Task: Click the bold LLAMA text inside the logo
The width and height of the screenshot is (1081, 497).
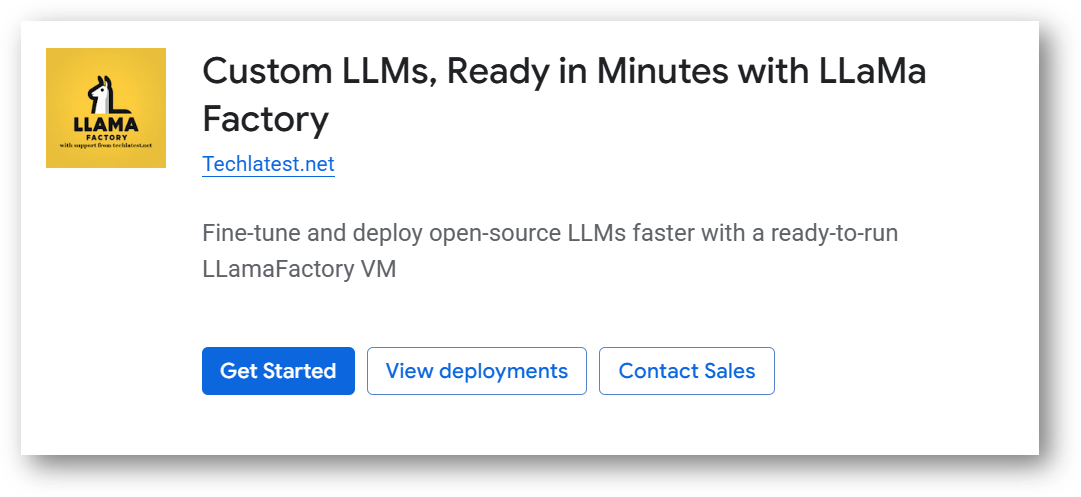Action: [105, 125]
